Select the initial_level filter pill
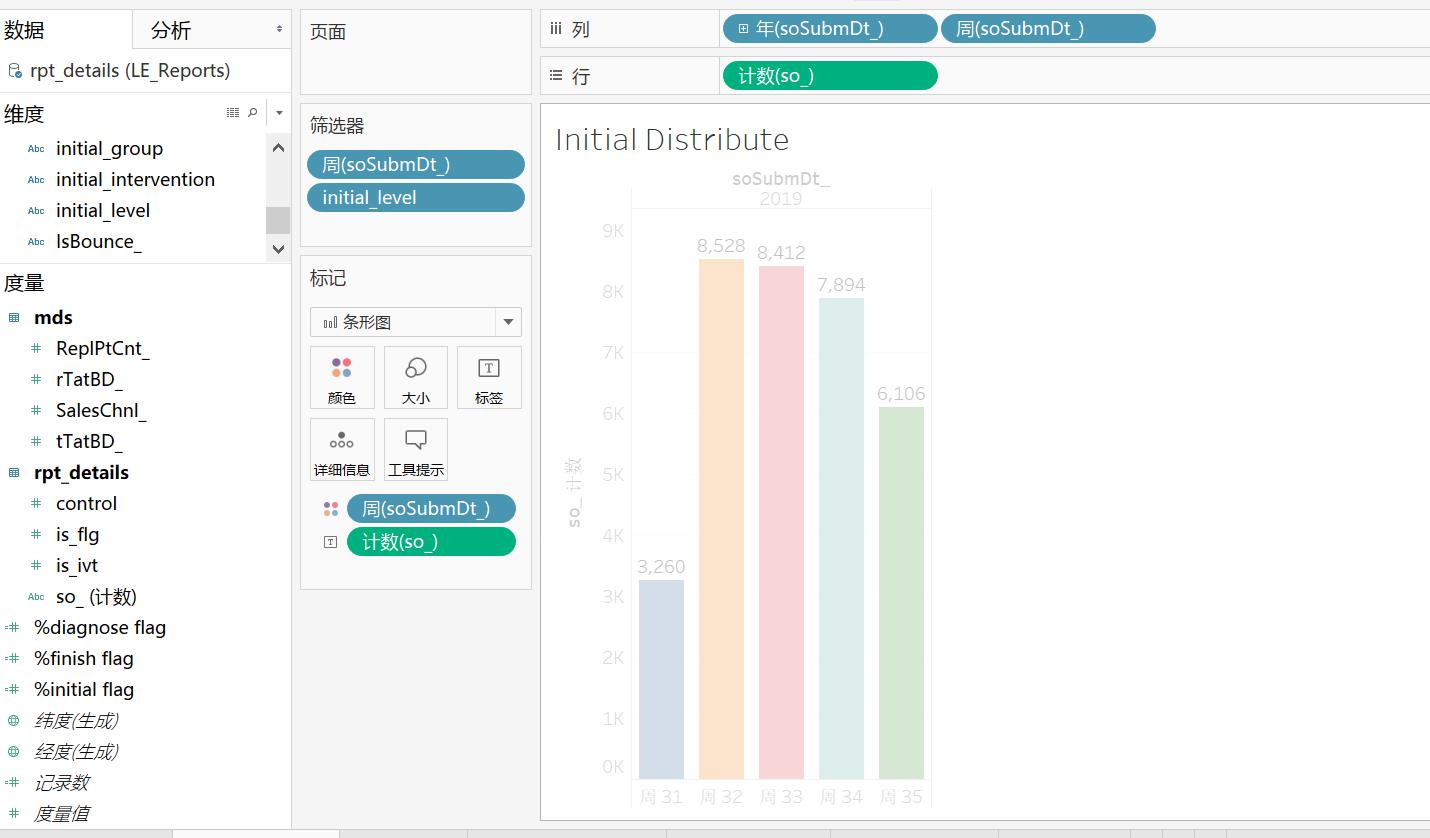The height and width of the screenshot is (838, 1430). point(416,198)
